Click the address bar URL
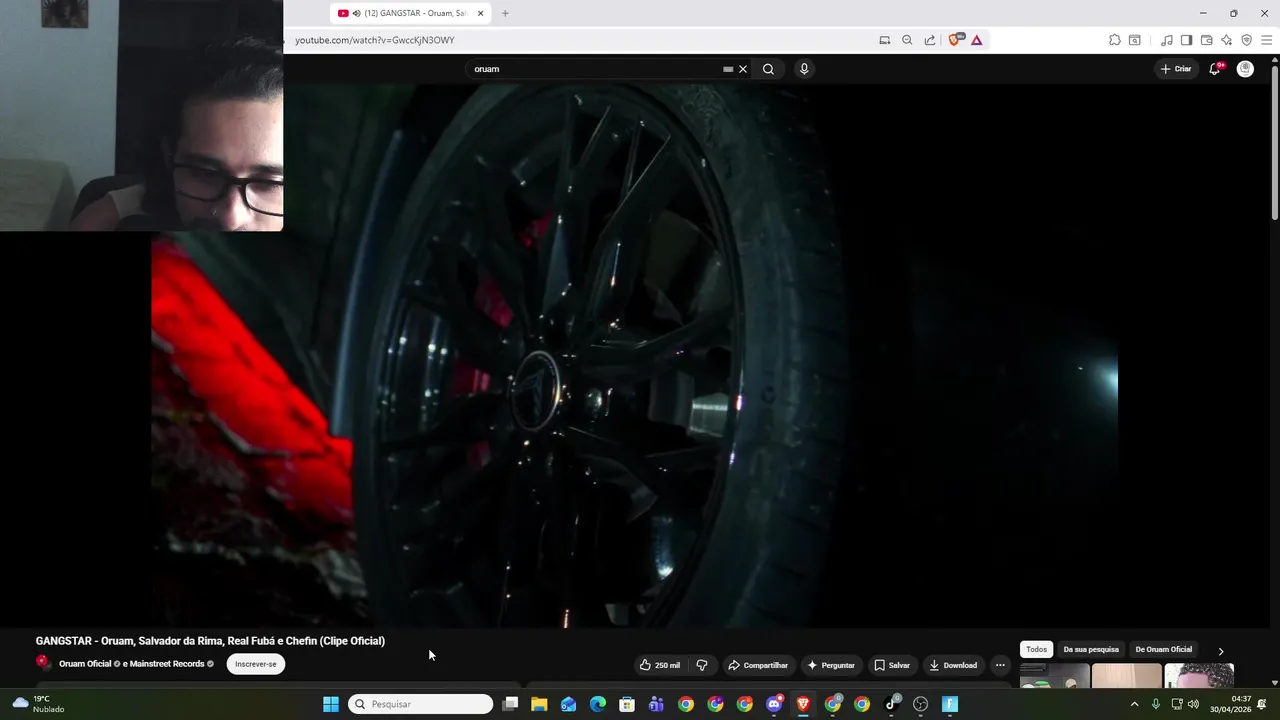Viewport: 1280px width, 720px height. [375, 40]
